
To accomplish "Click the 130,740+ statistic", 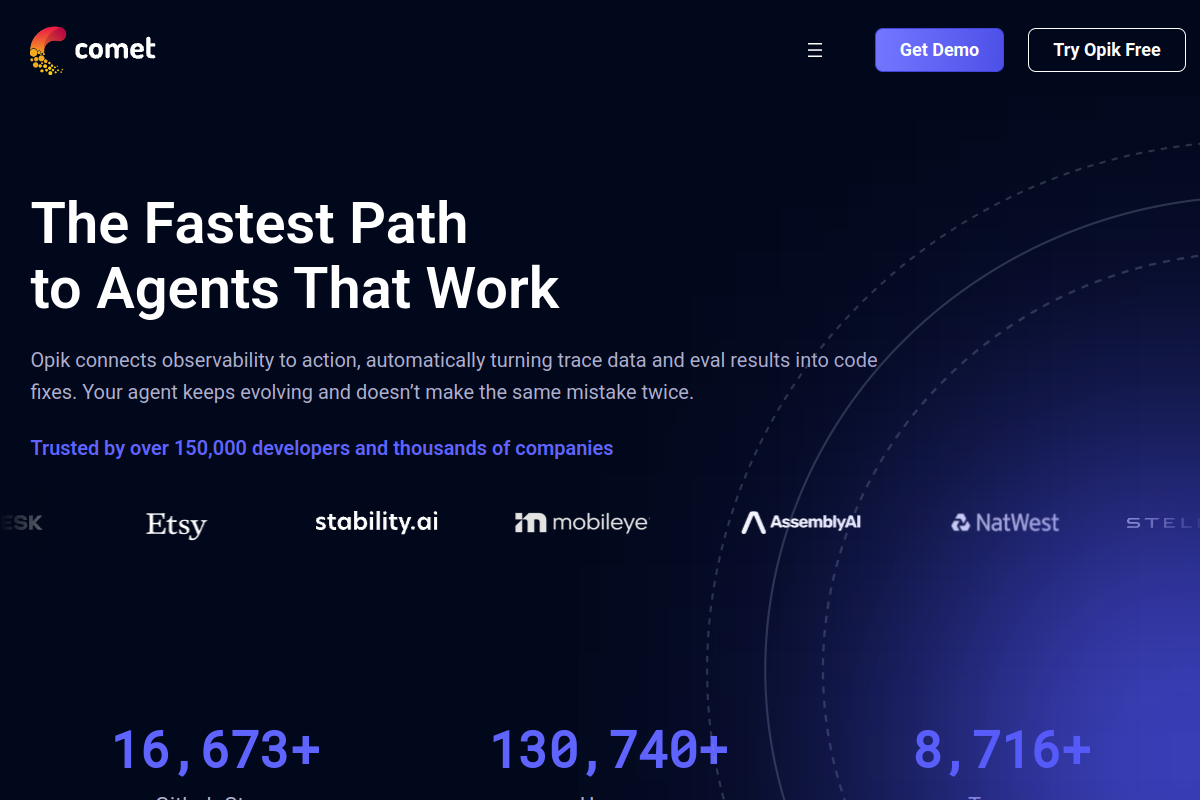I will 609,750.
